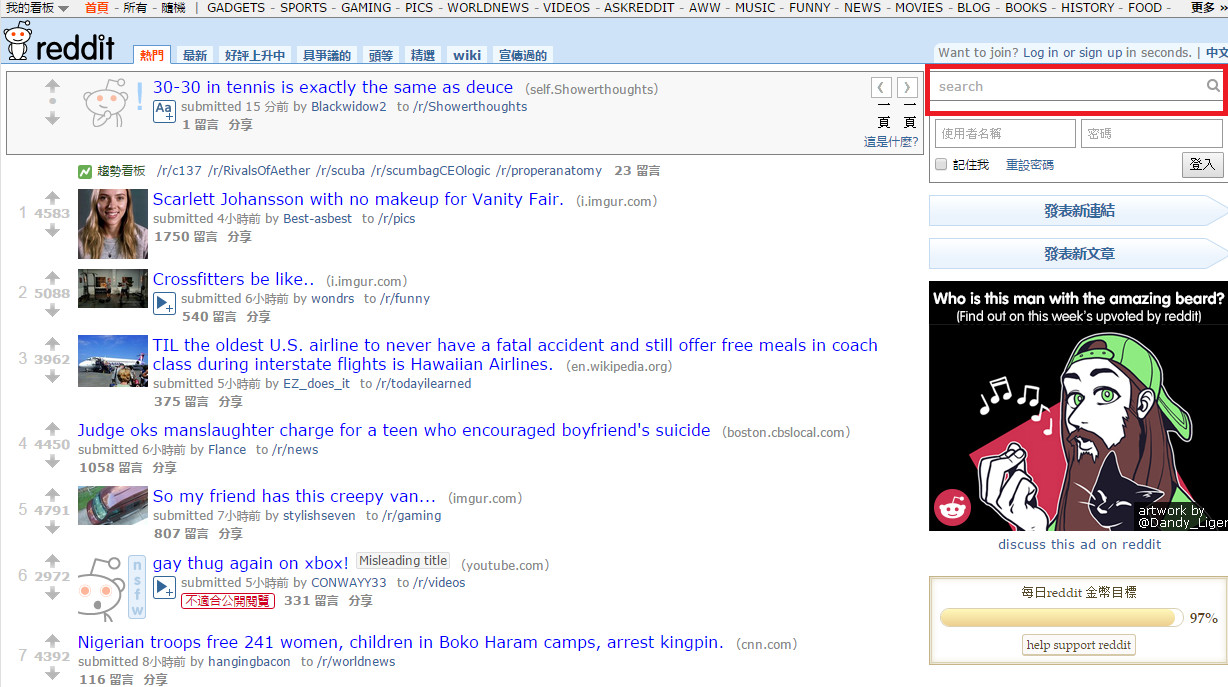
Task: Open the Crossfitters post thumbnail
Action: 113,288
